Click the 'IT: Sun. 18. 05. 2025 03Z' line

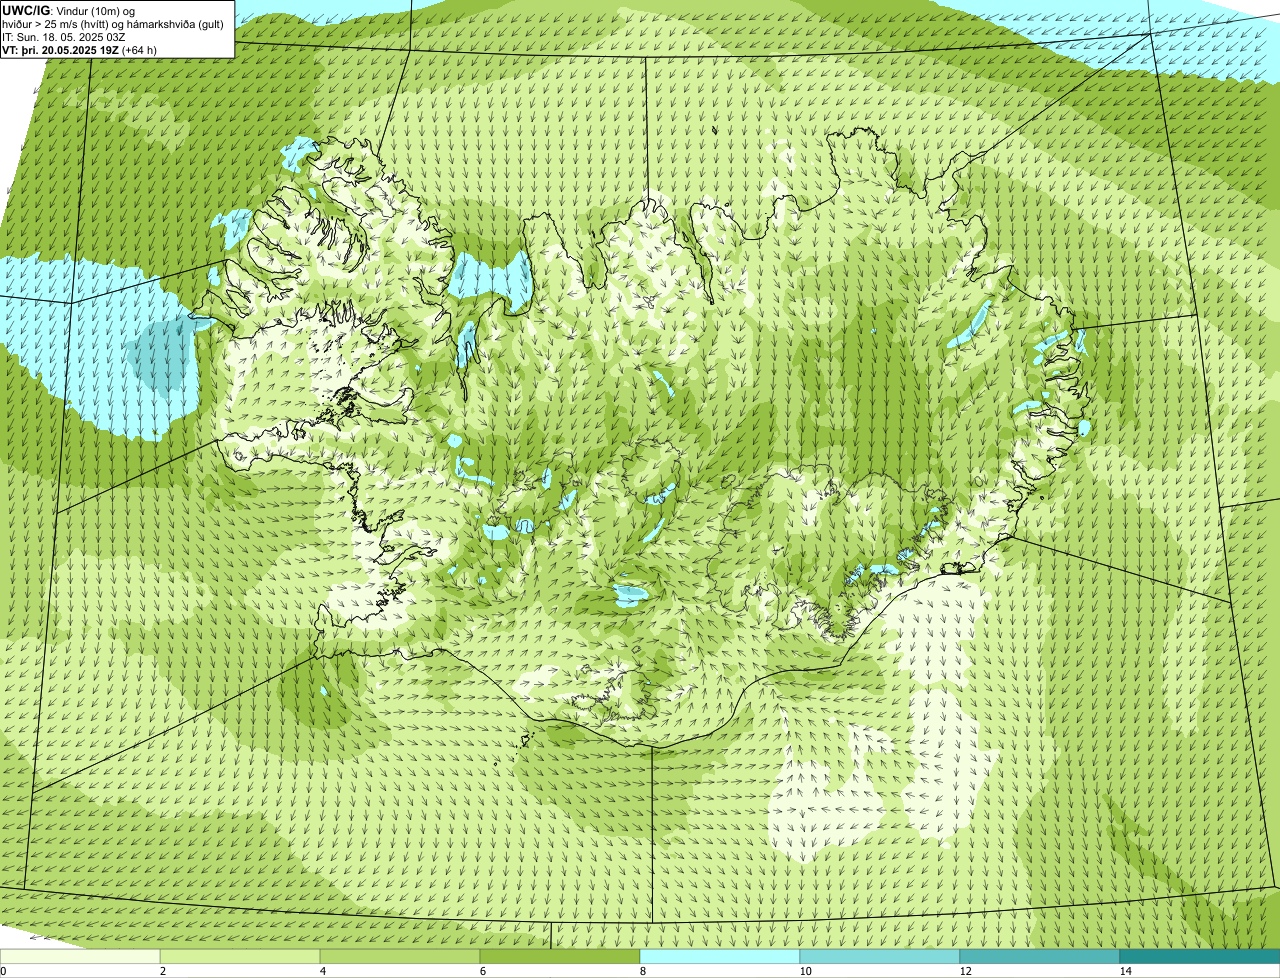point(64,37)
